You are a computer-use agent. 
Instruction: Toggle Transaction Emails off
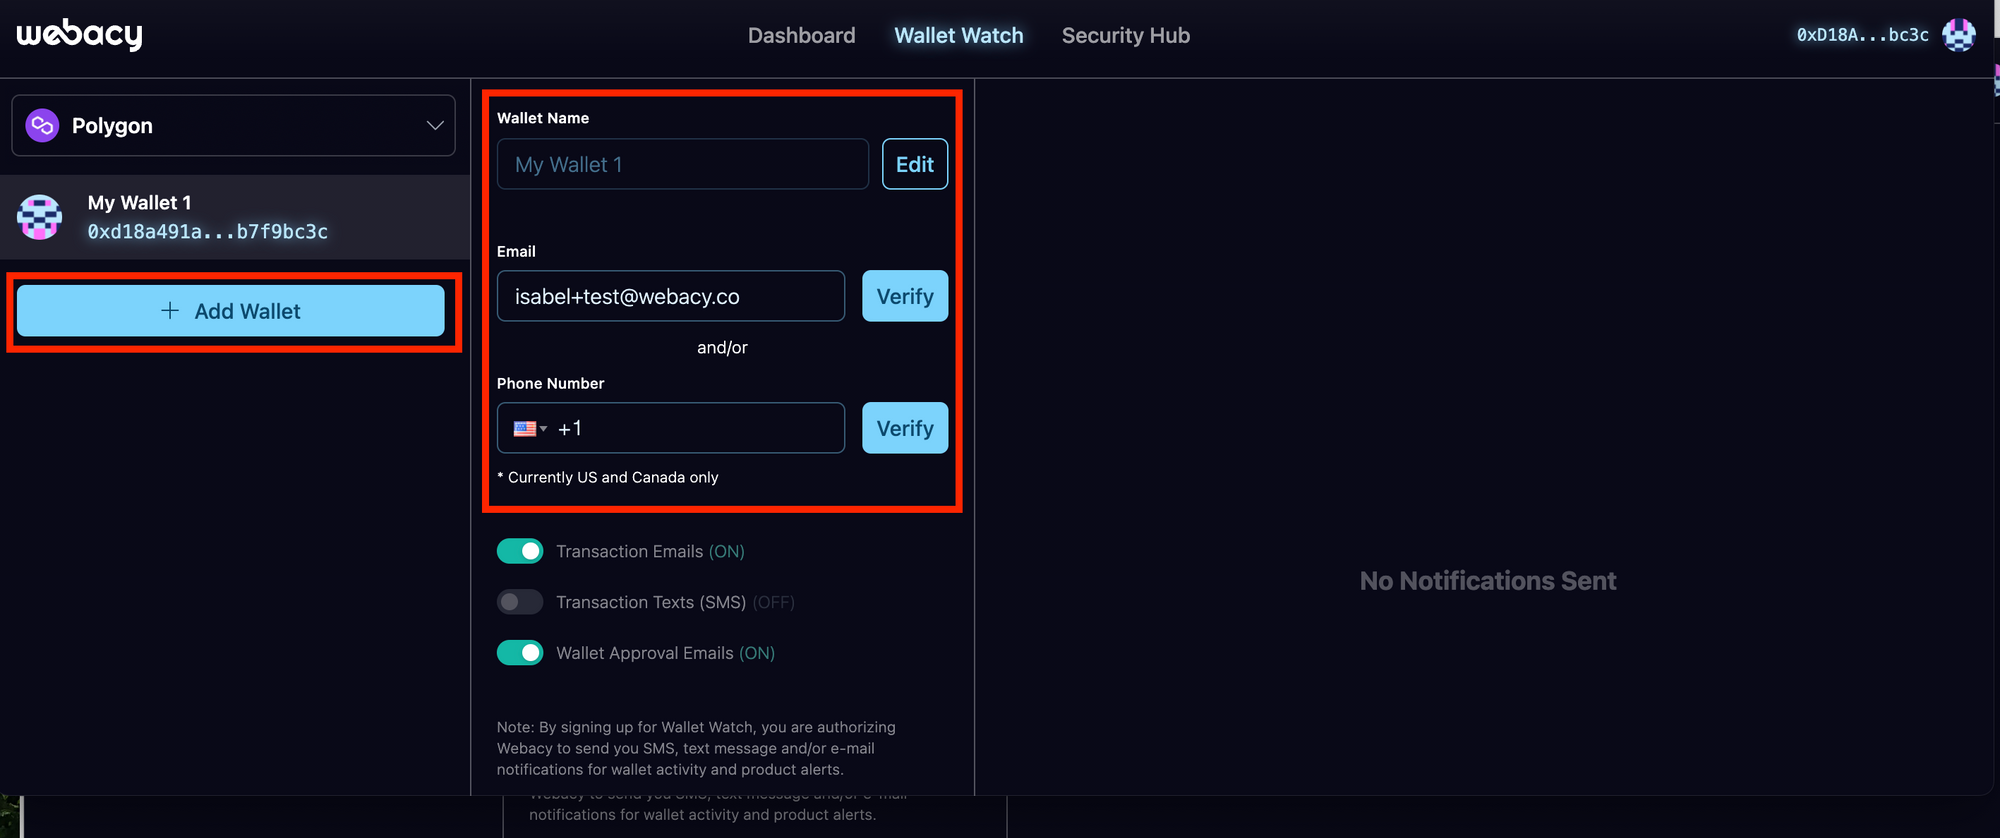click(520, 551)
